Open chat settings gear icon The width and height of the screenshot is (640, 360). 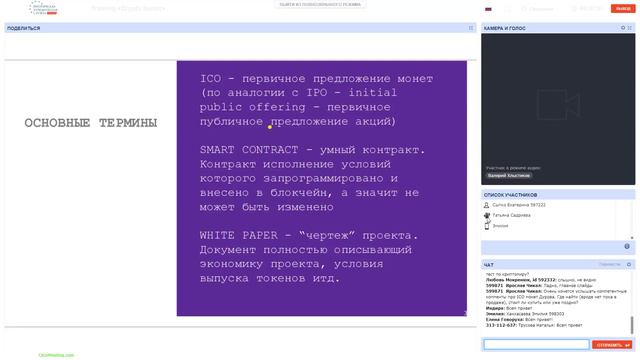pos(629,264)
